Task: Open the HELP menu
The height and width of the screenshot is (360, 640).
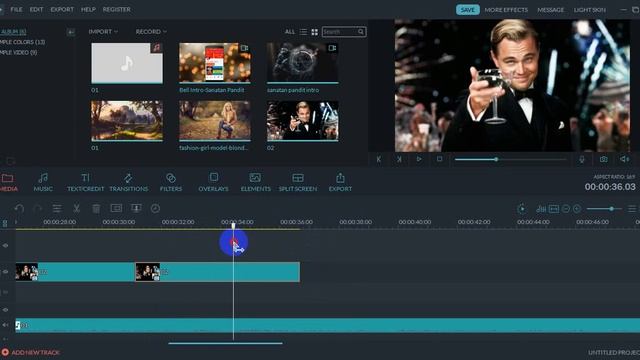Action: [x=88, y=9]
